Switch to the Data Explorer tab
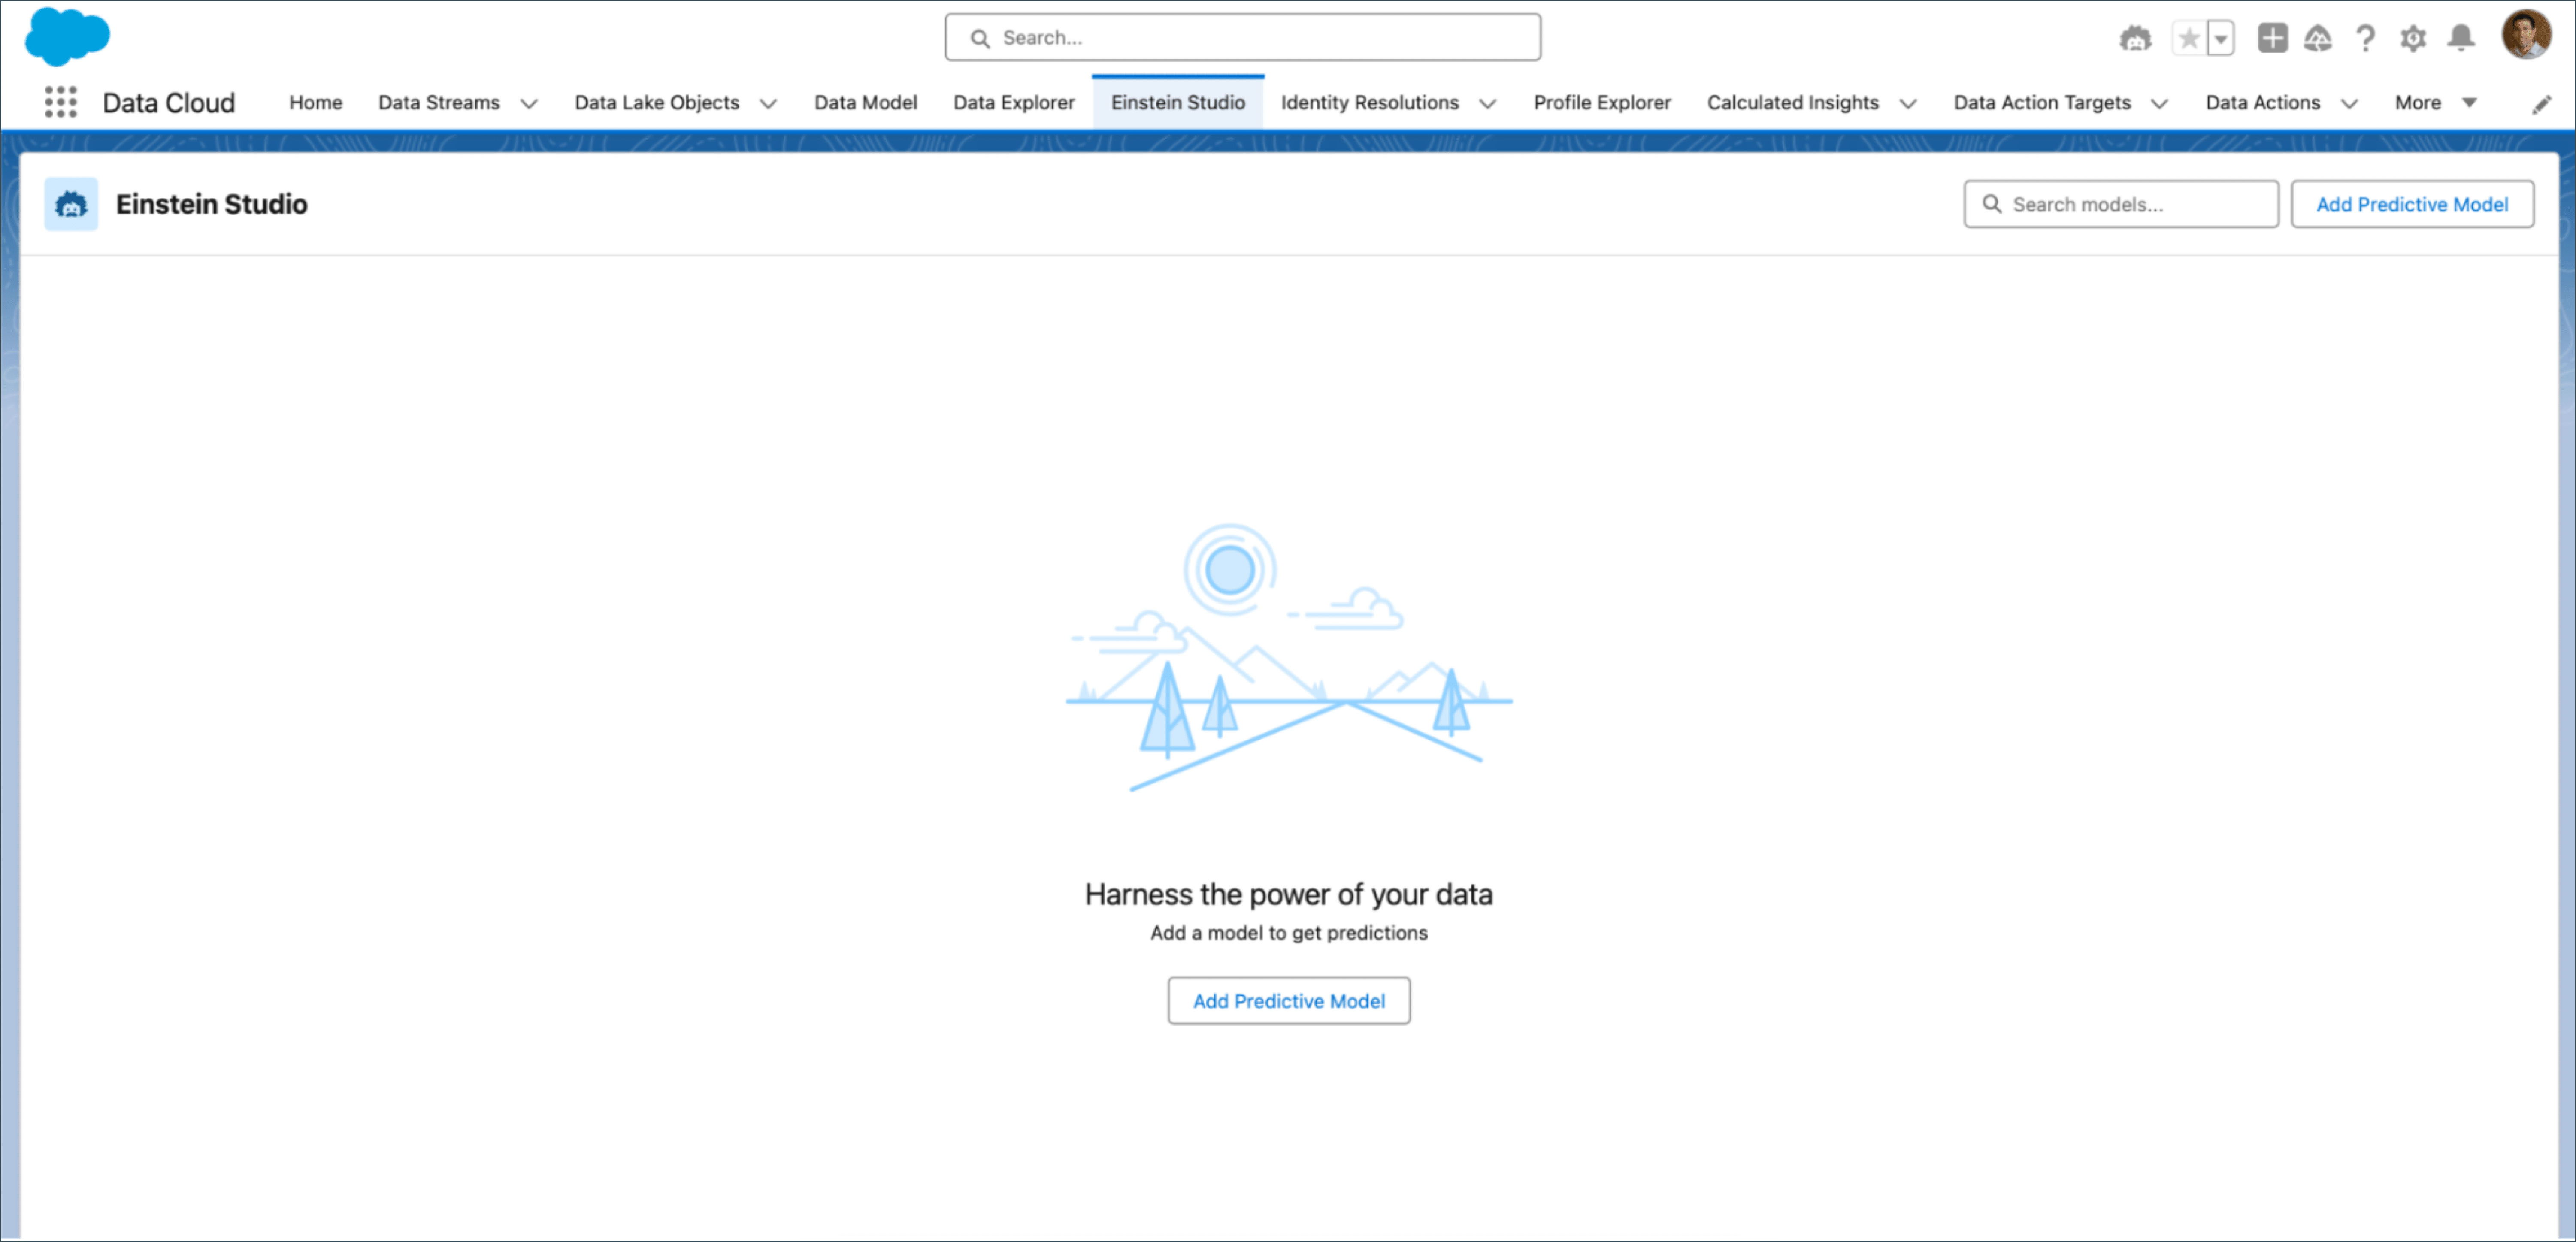Screen dimensions: 2576x1242 (1014, 102)
